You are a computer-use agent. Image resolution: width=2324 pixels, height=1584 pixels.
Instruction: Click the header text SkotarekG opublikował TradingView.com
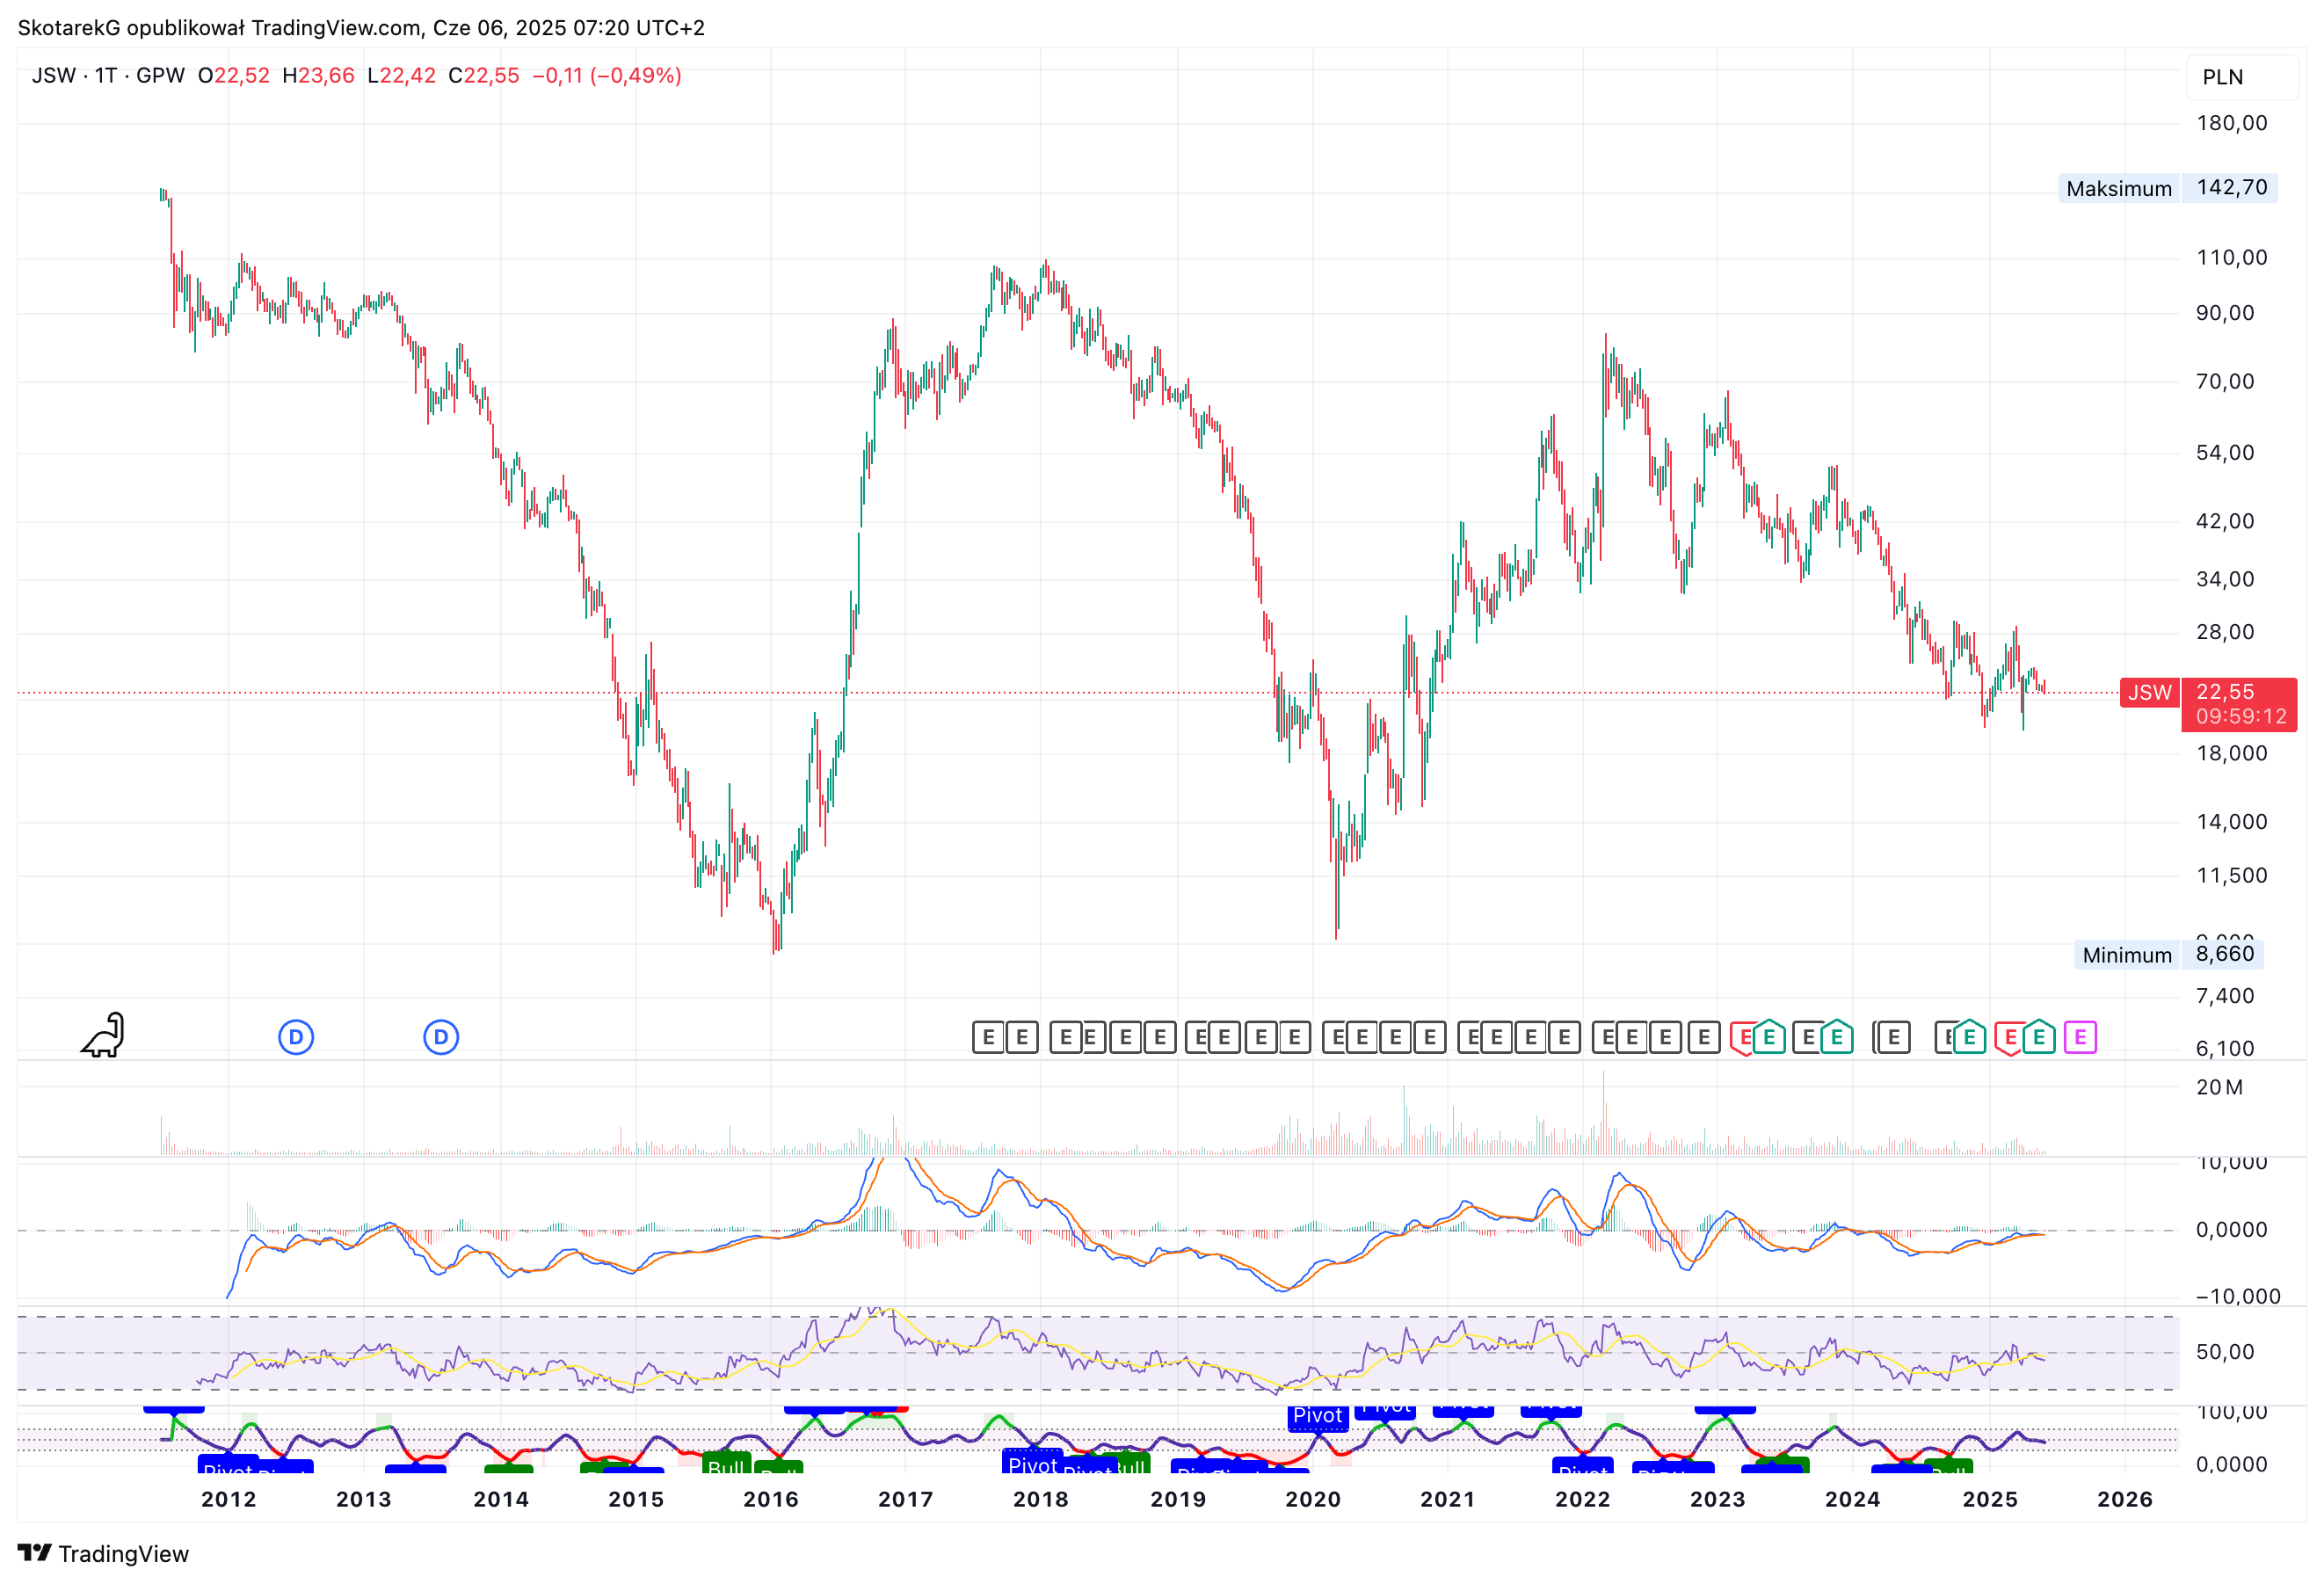[220, 28]
